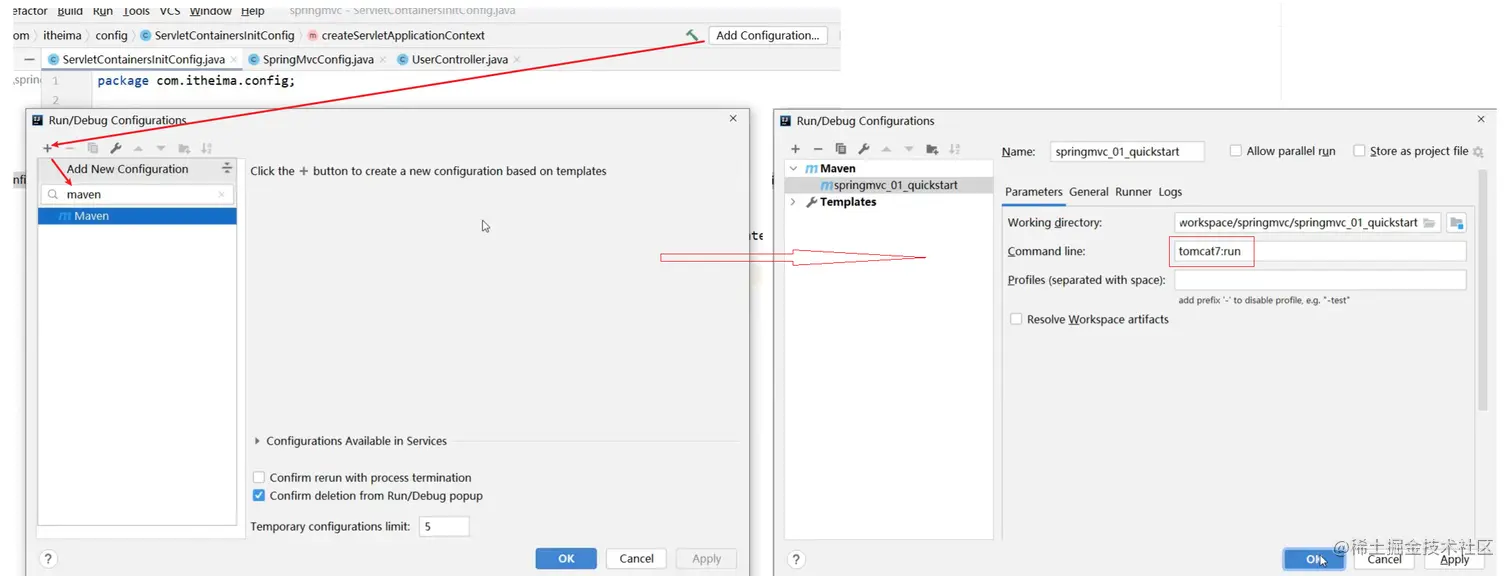1512x576 pixels.
Task: Click the gear icon next to Store as project file
Action: pos(1478,152)
